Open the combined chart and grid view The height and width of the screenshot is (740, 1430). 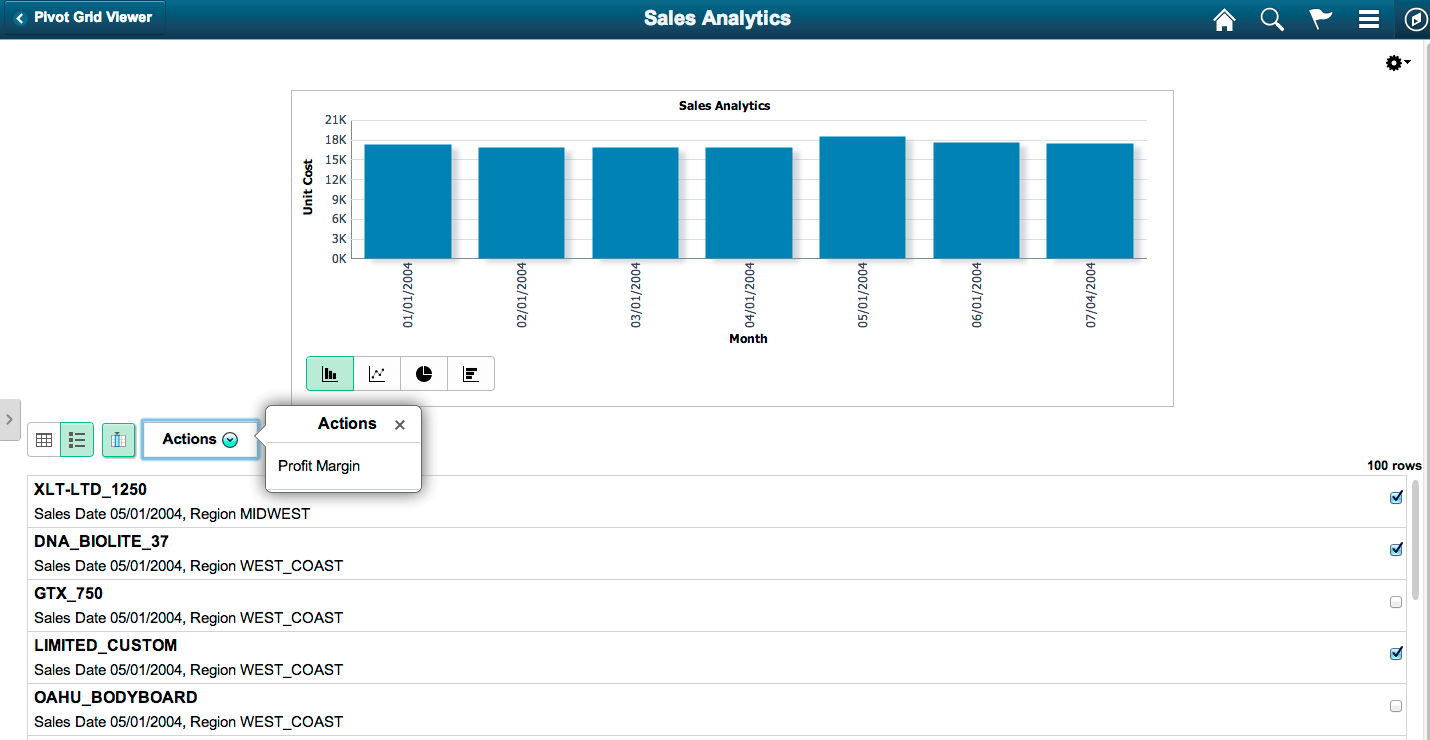point(118,439)
